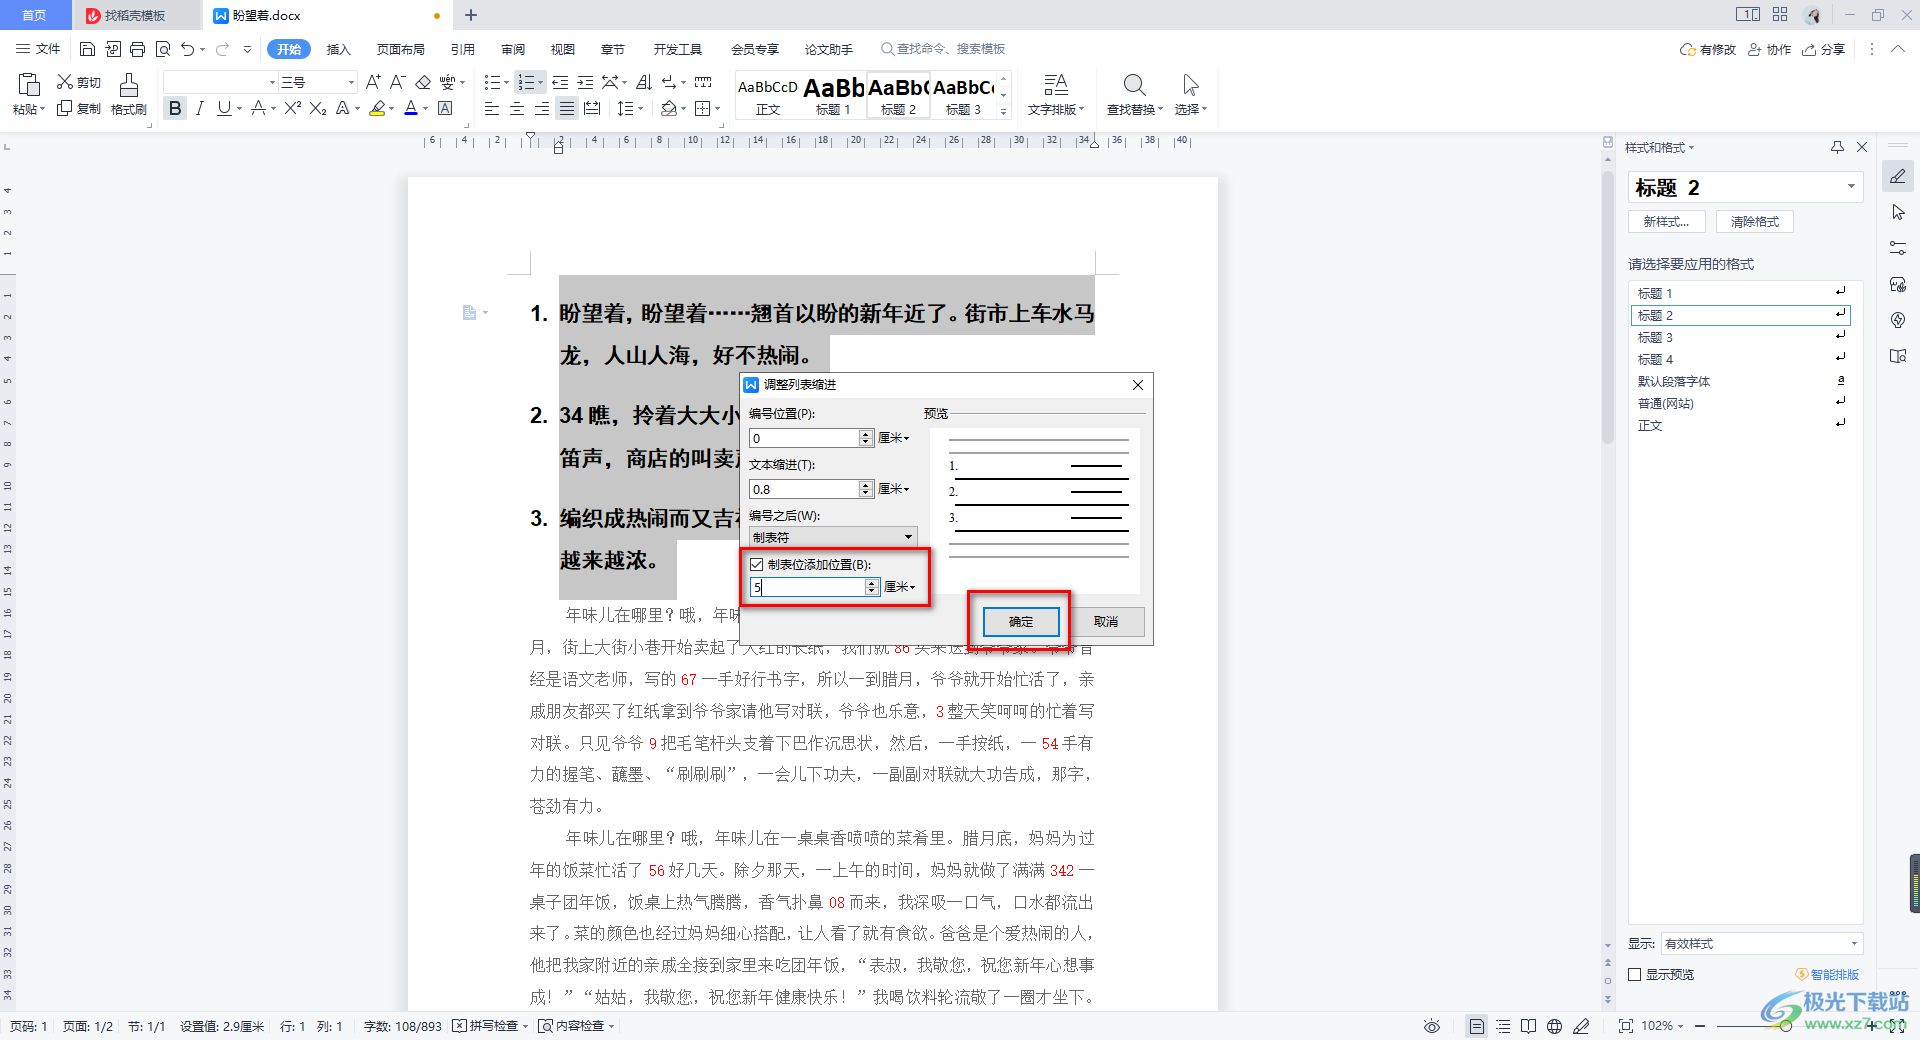Click the text indent input field
This screenshot has height=1040, width=1920.
point(804,489)
